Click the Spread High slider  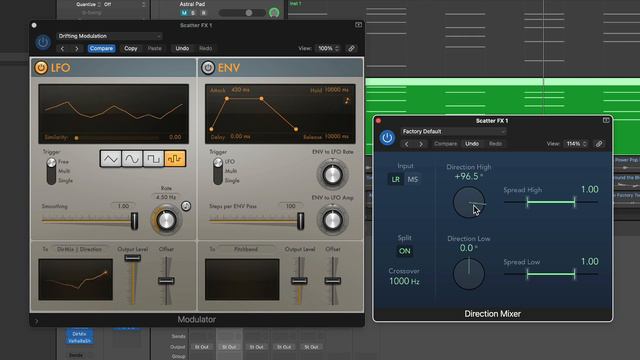coord(551,202)
